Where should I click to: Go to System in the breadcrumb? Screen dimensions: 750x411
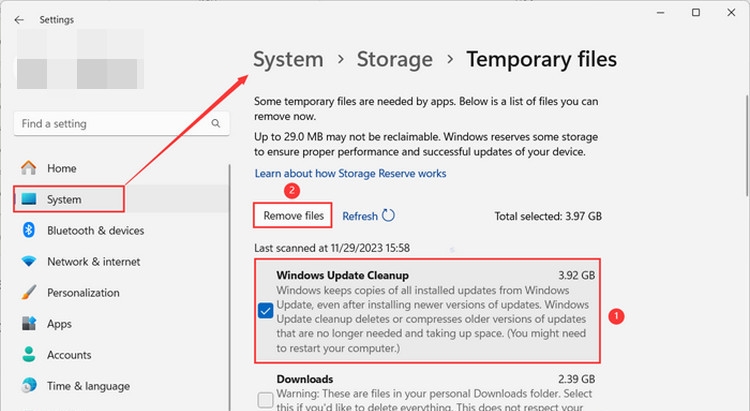coord(288,59)
